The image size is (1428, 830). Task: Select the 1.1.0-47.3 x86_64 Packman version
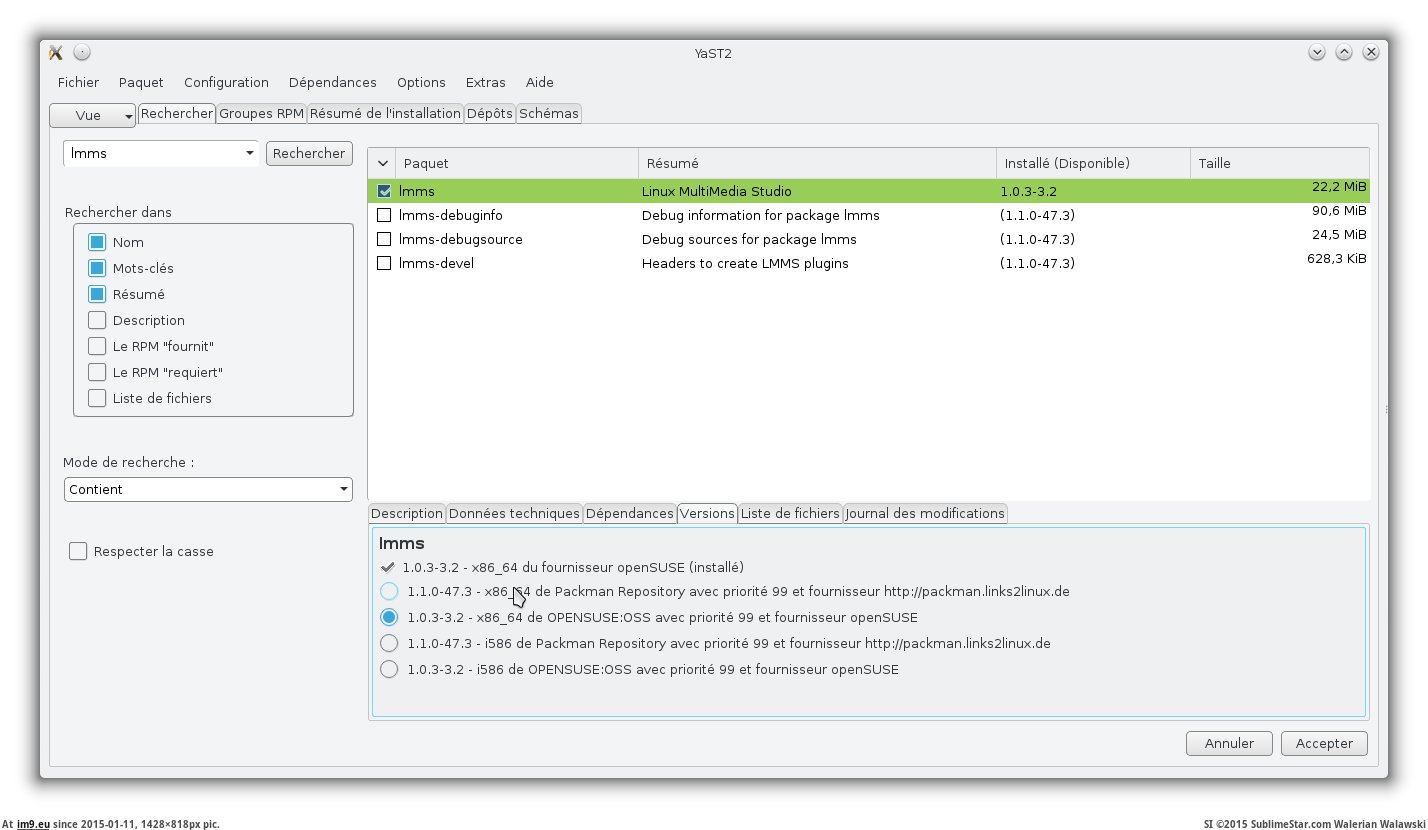click(389, 592)
